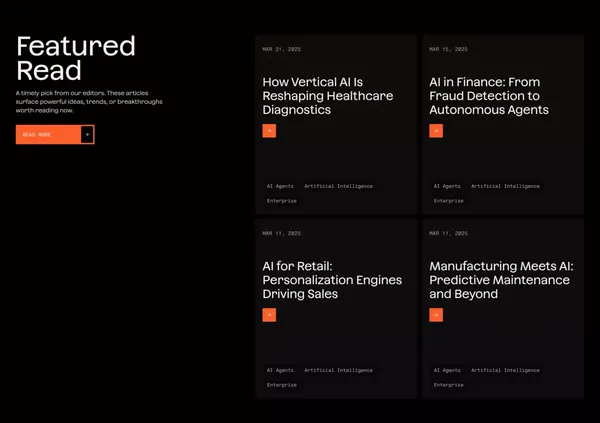
Task: Open the AI in Finance article arrow
Action: tap(436, 131)
